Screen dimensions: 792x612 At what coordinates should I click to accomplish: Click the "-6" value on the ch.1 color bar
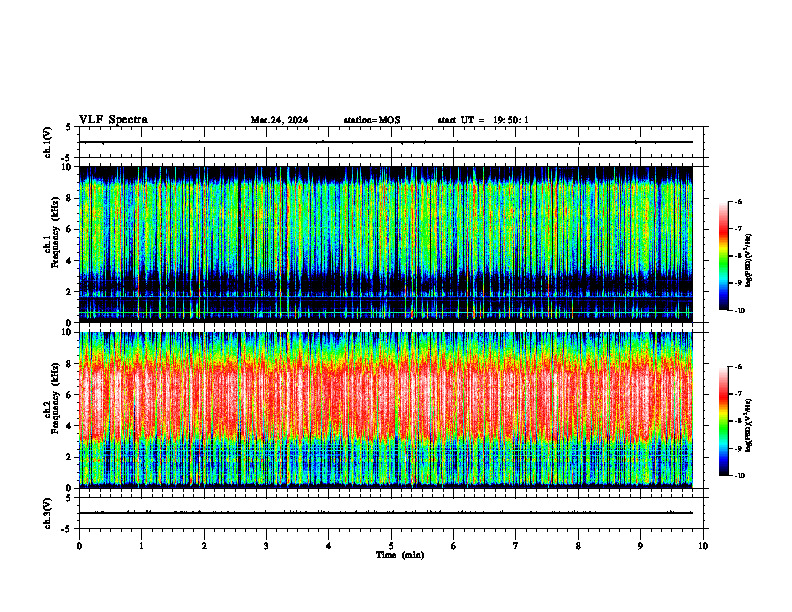click(x=738, y=201)
